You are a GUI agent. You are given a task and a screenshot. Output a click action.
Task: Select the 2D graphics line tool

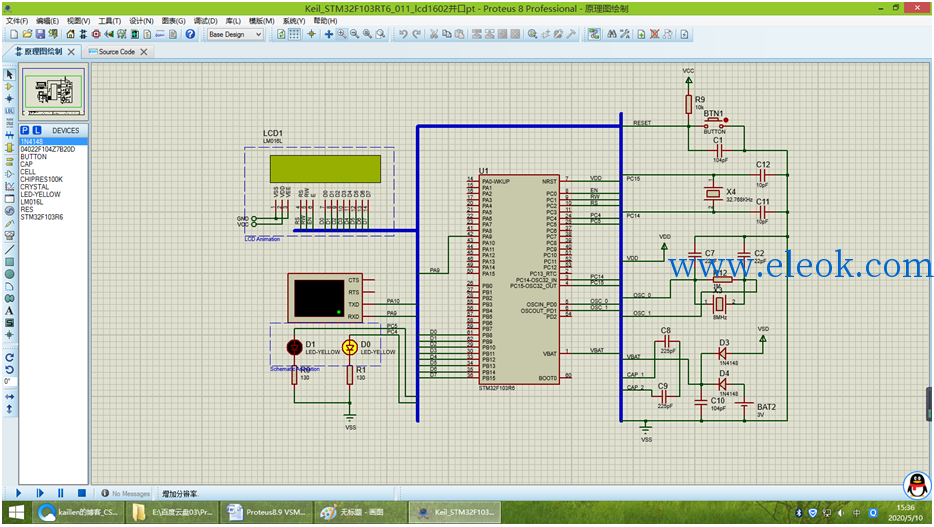pos(9,250)
